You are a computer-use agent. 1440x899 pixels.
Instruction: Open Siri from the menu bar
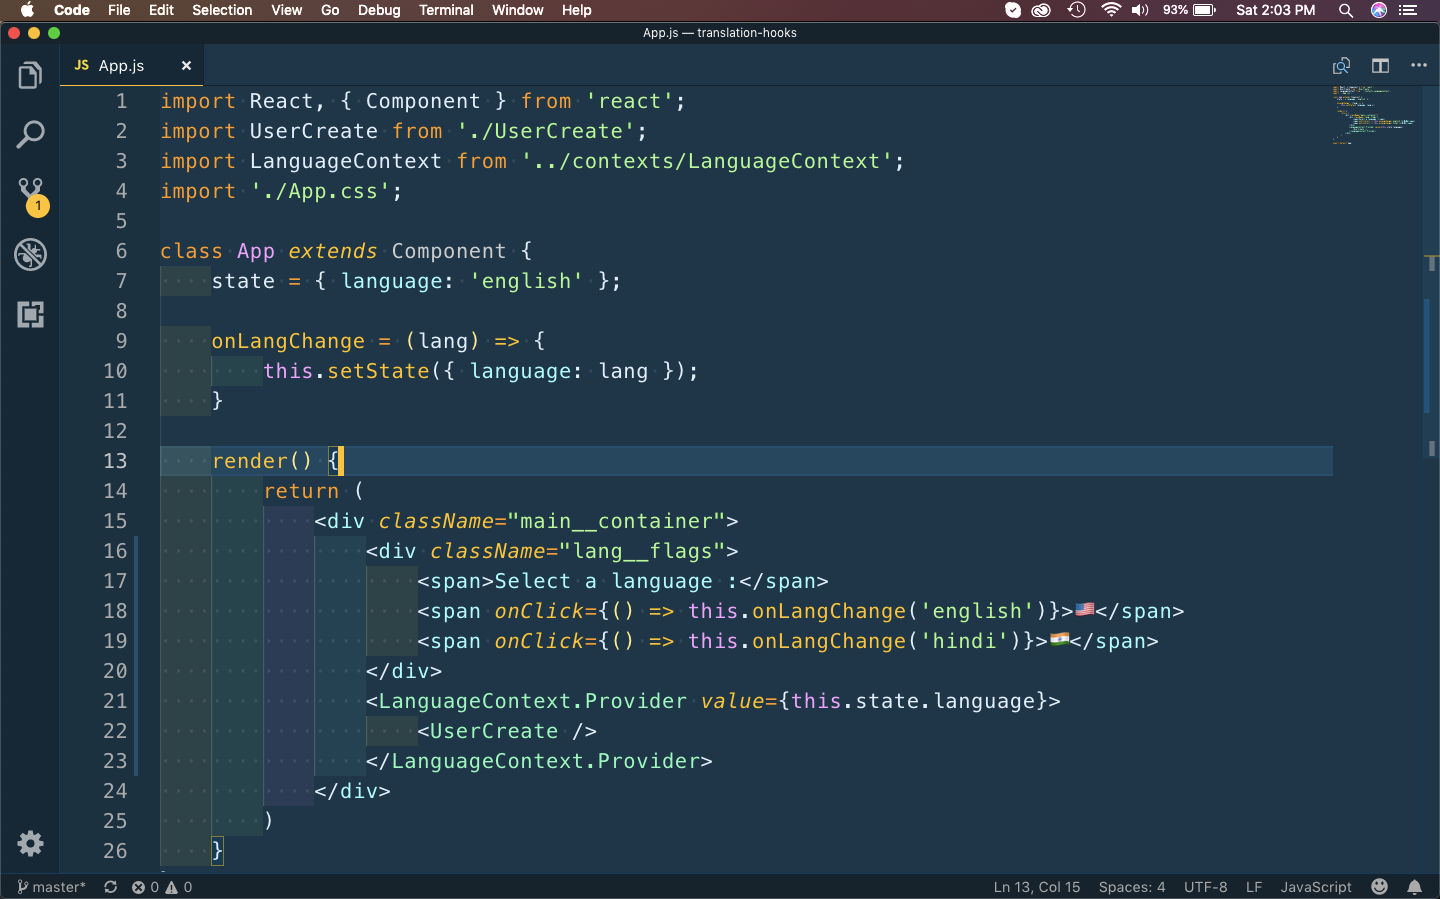(x=1379, y=10)
